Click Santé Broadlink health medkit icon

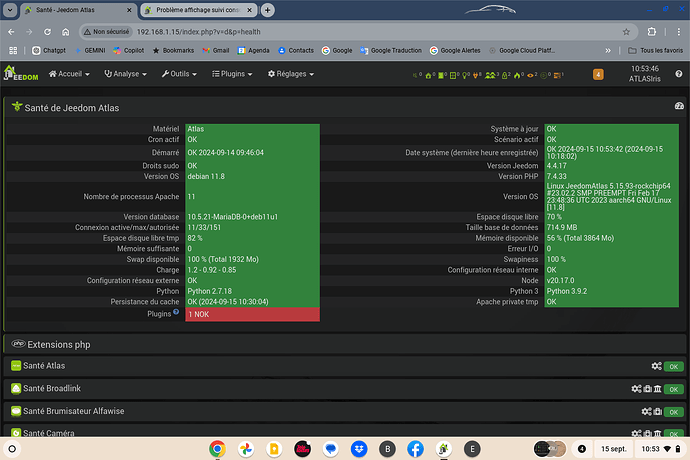coord(648,389)
